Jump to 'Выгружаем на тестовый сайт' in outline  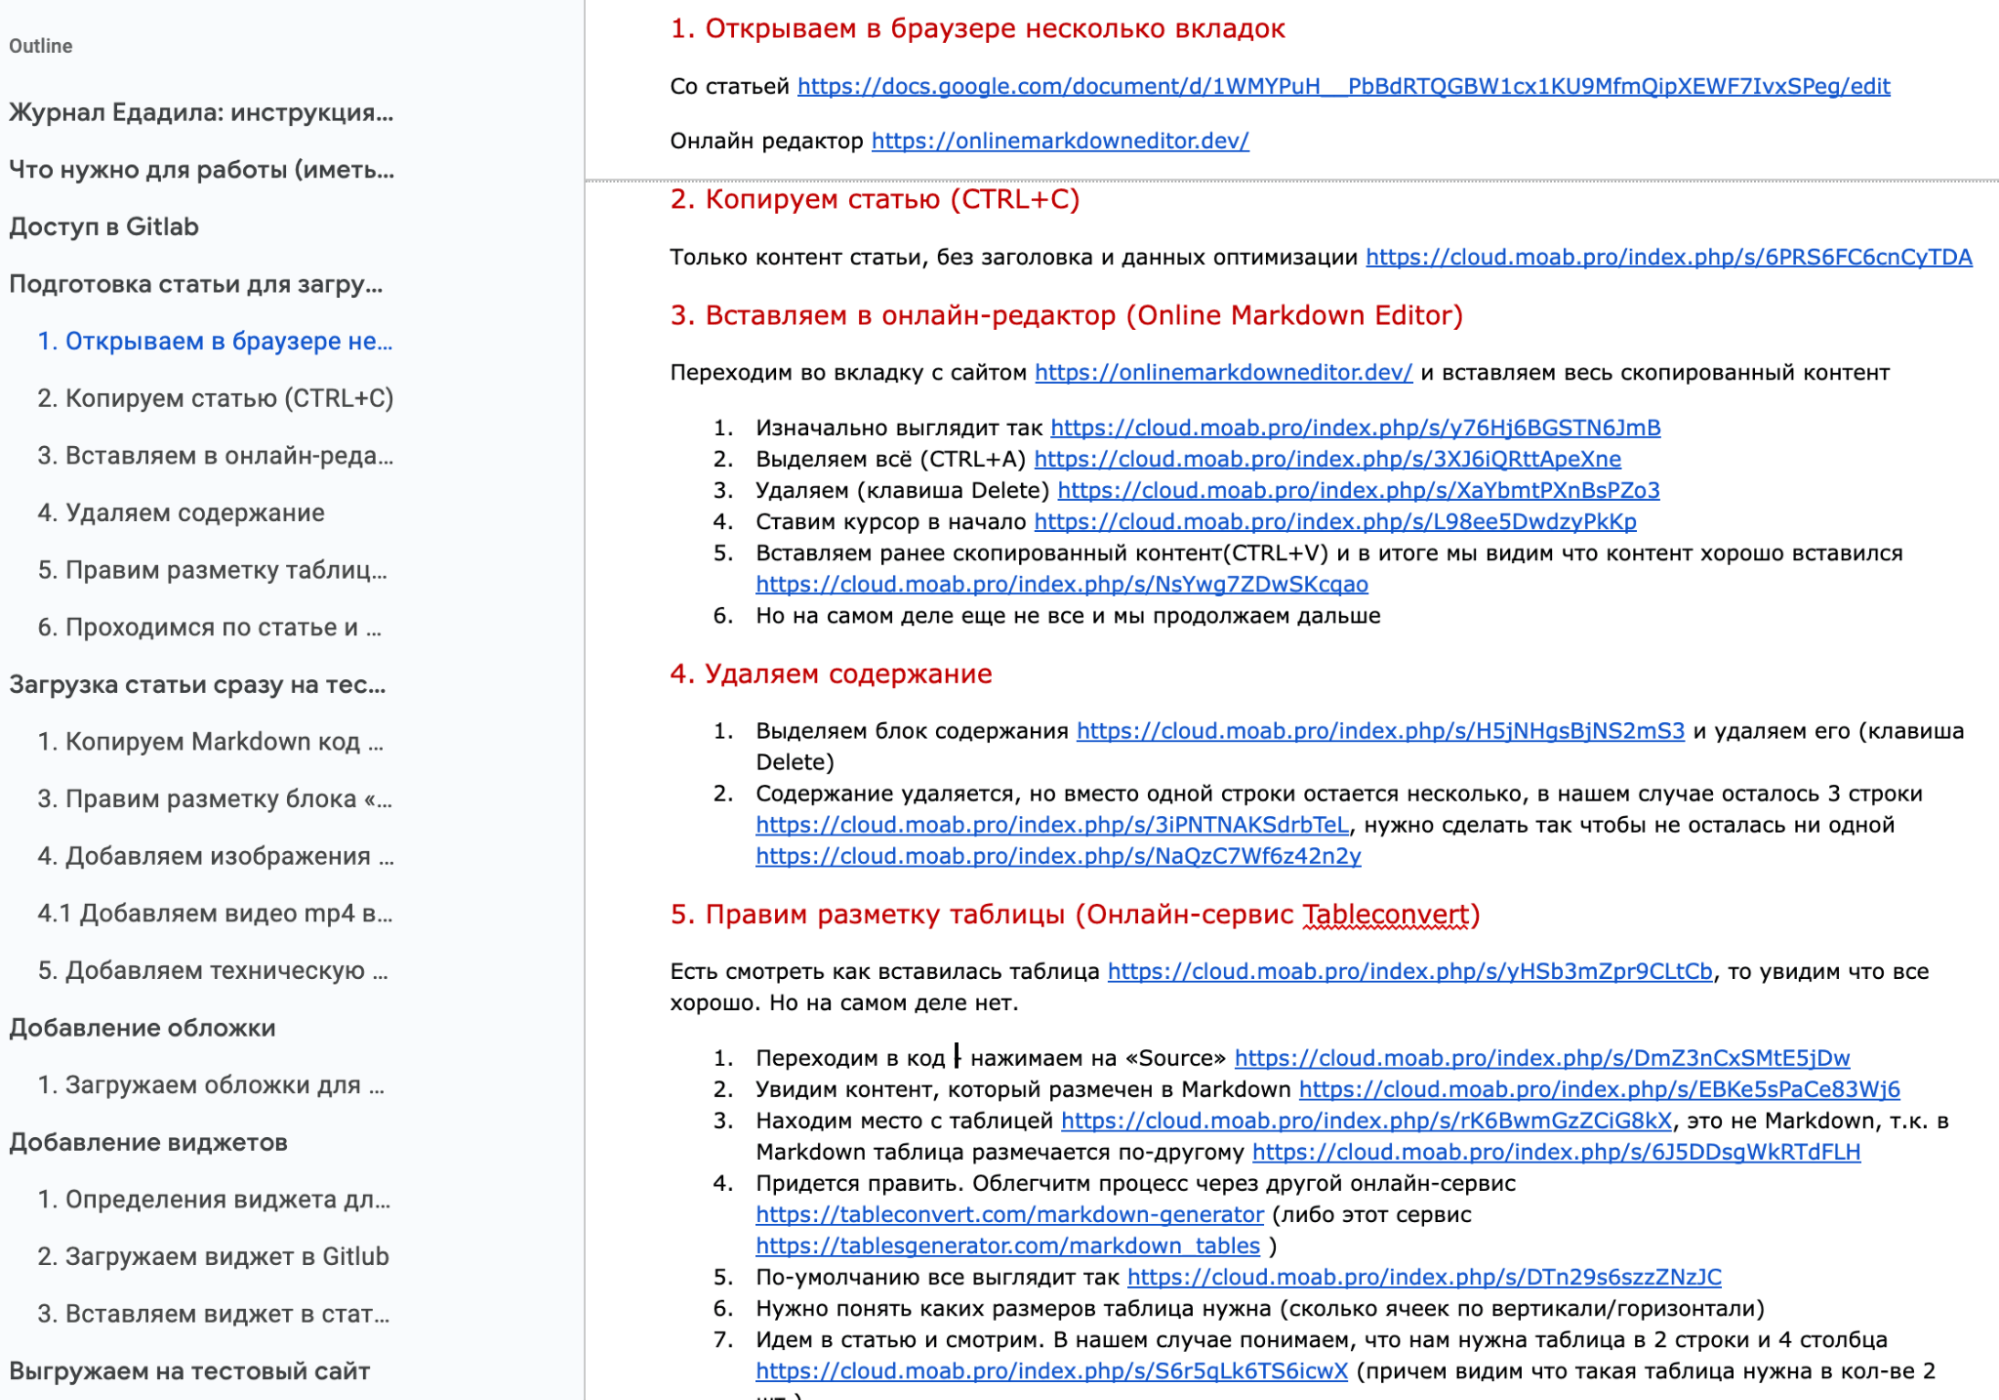click(x=189, y=1371)
